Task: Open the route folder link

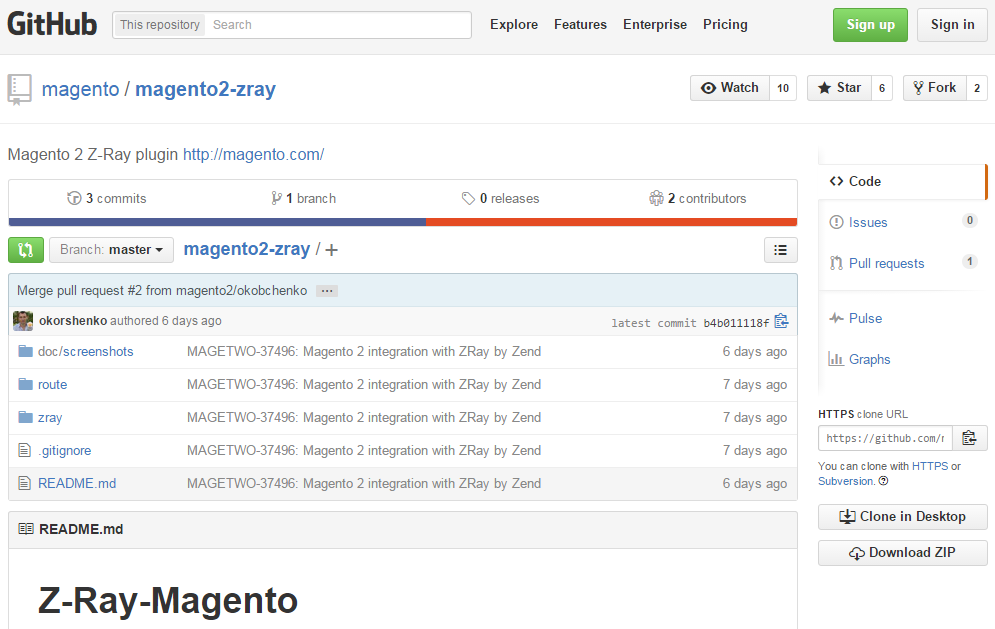Action: pyautogui.click(x=53, y=385)
